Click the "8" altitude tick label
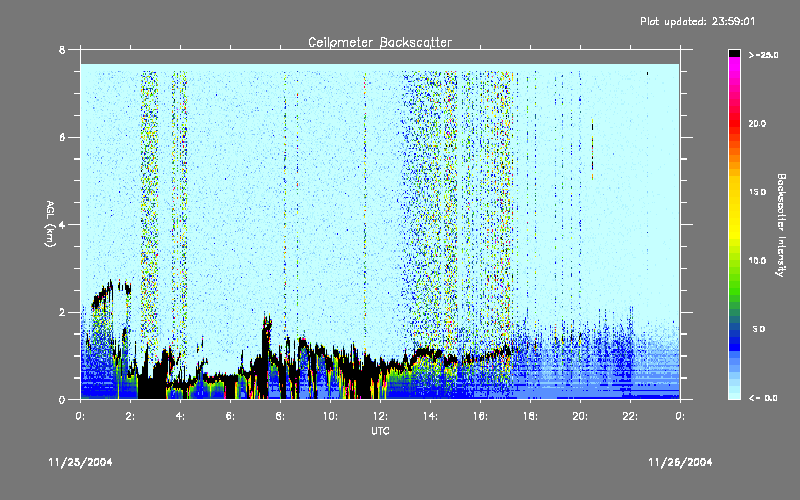 62,50
